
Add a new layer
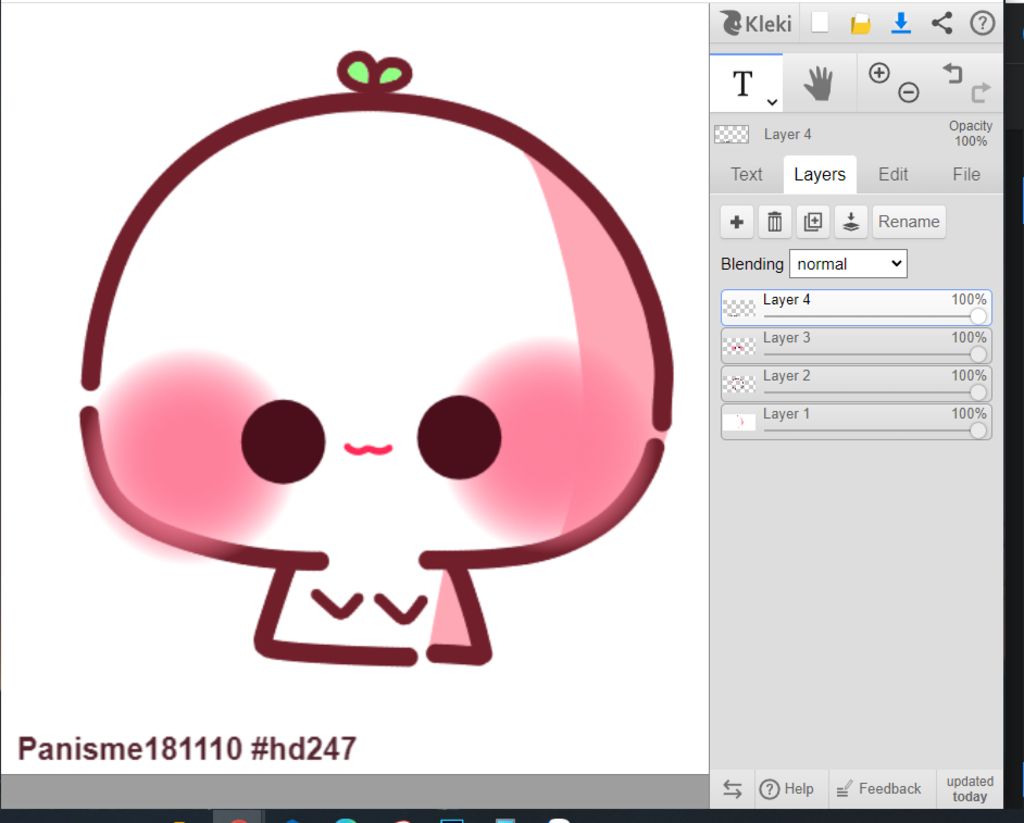(737, 222)
